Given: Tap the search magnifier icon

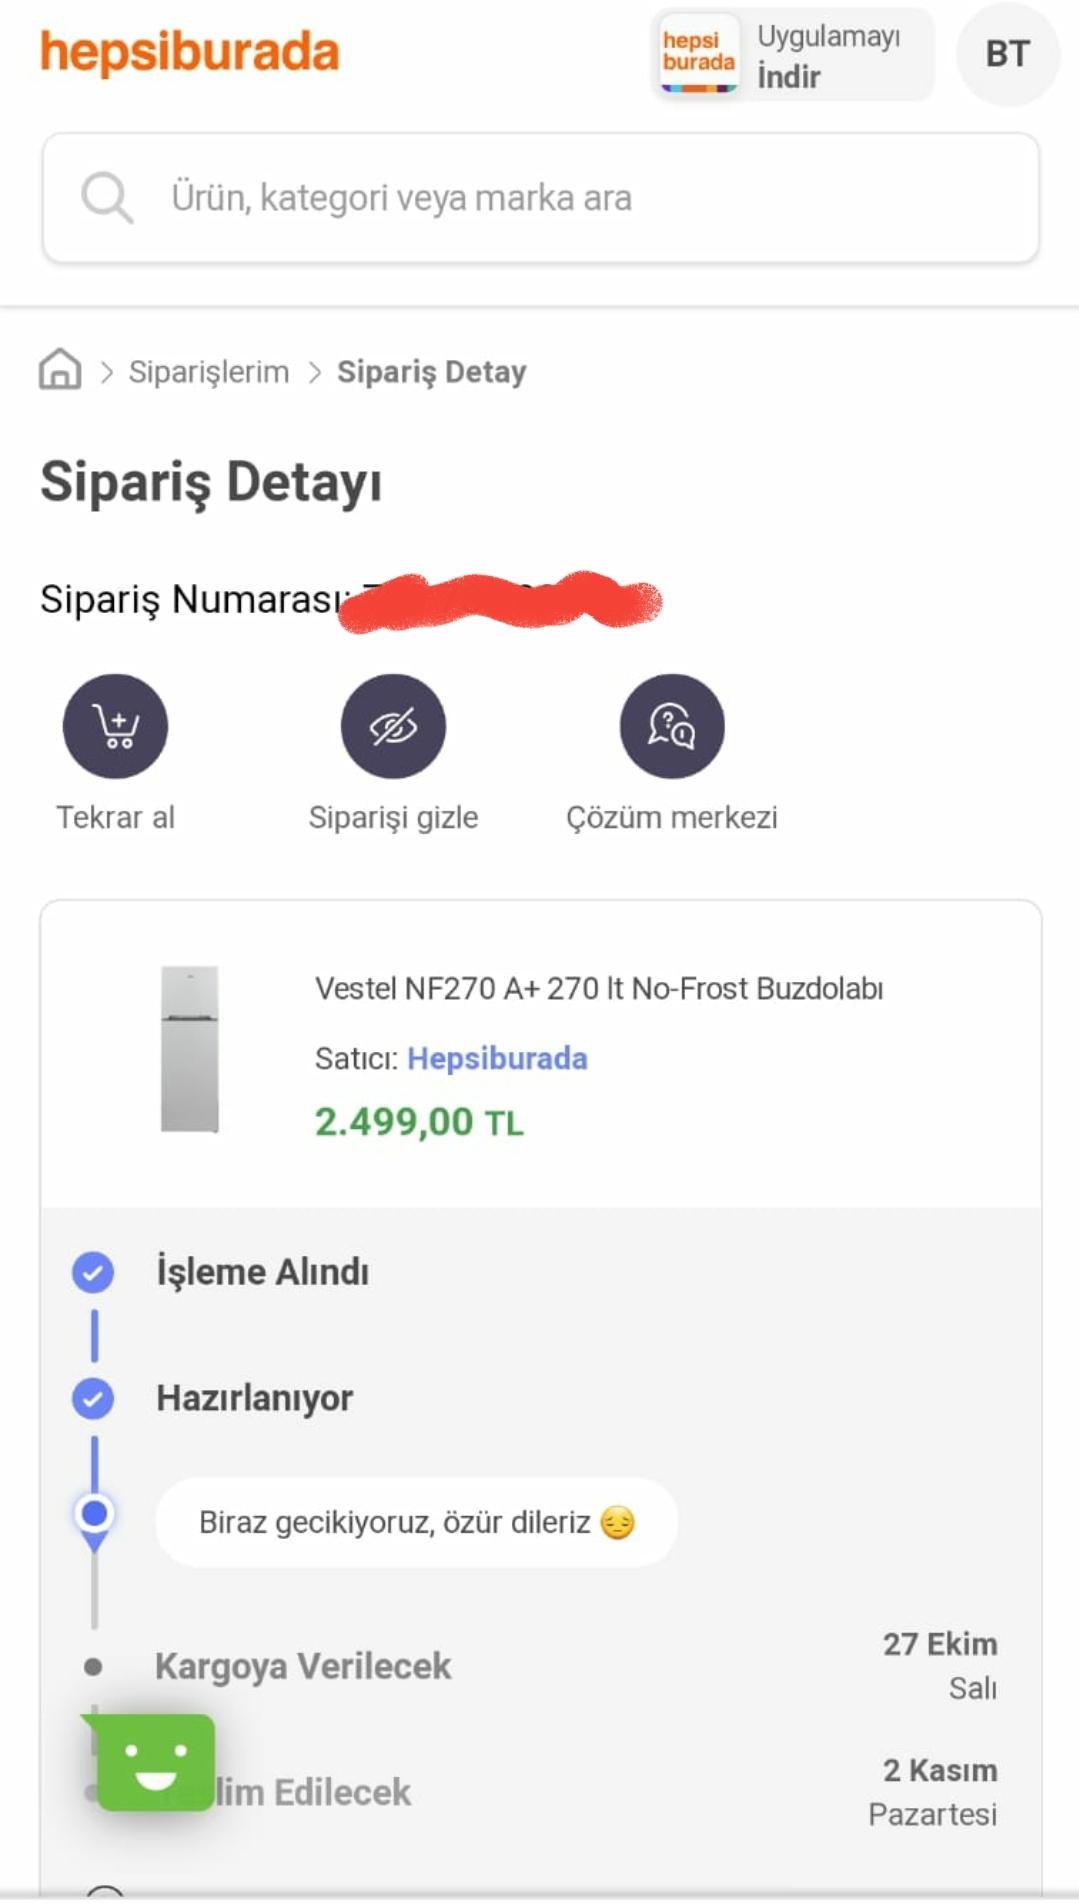Looking at the screenshot, I should 106,197.
